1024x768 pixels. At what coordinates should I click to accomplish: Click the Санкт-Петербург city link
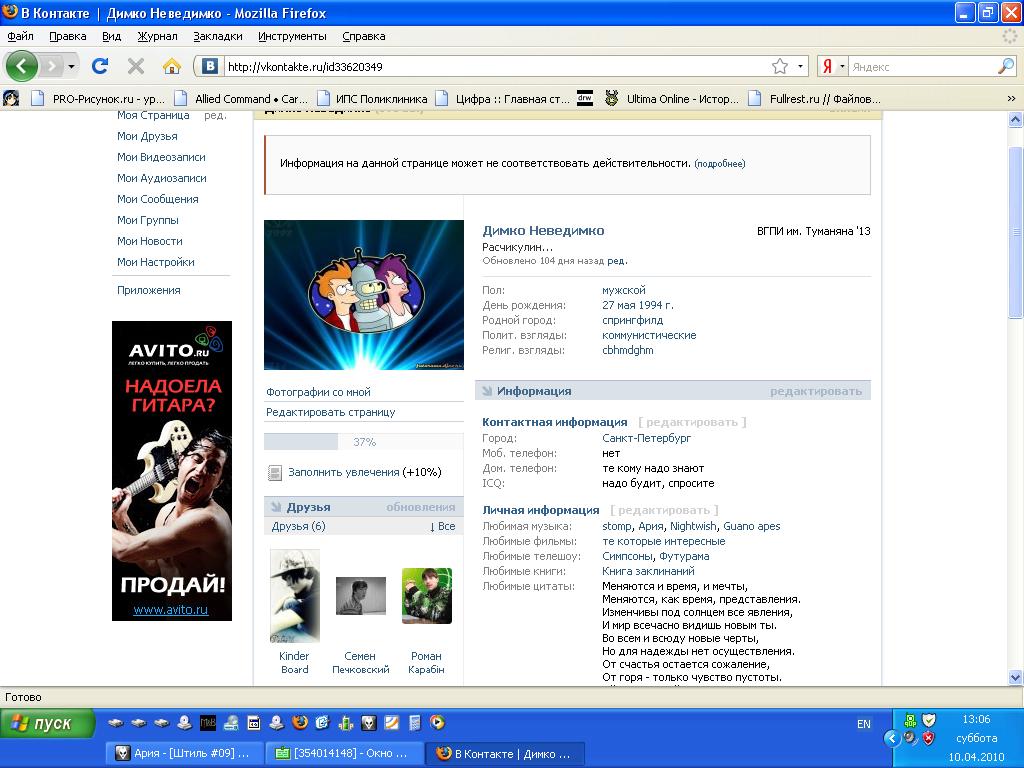coord(647,438)
